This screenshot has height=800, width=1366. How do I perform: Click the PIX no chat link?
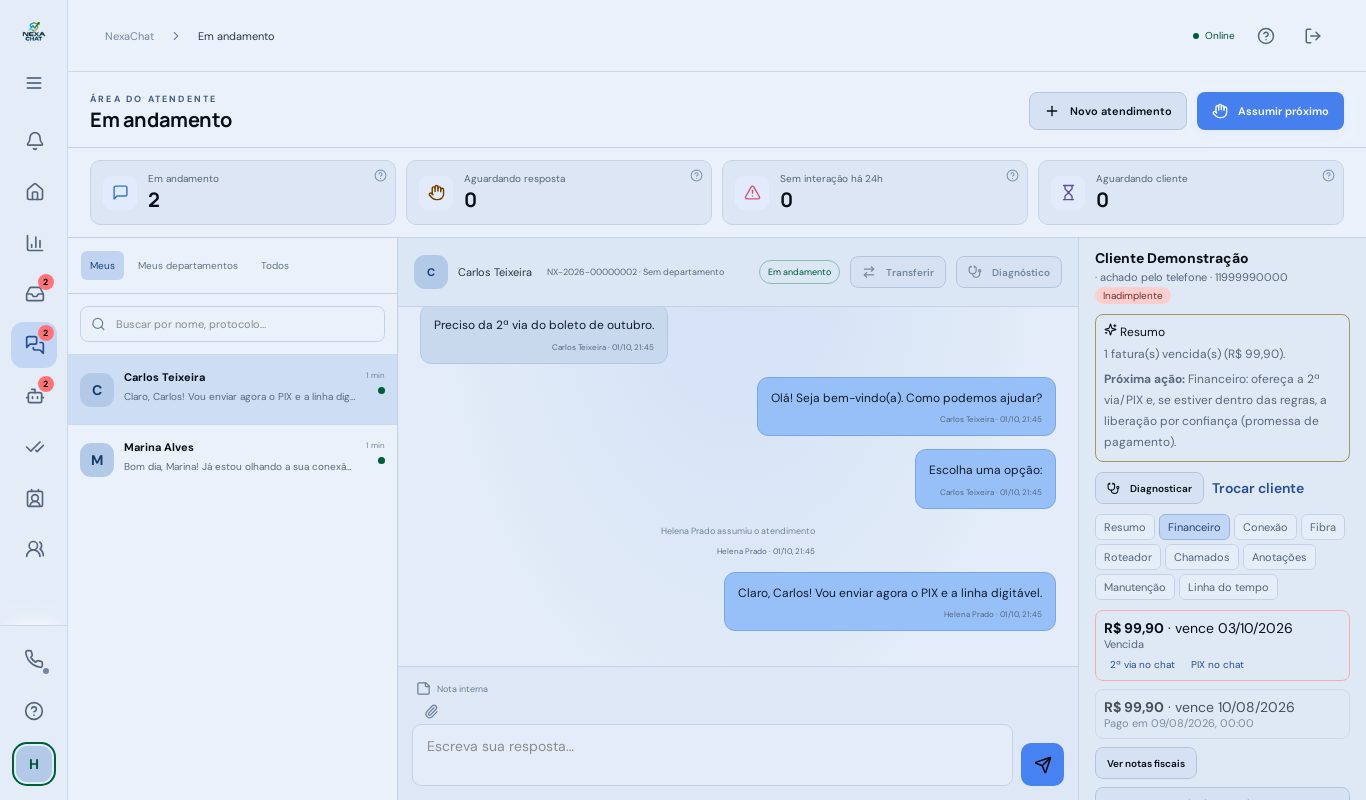1217,664
